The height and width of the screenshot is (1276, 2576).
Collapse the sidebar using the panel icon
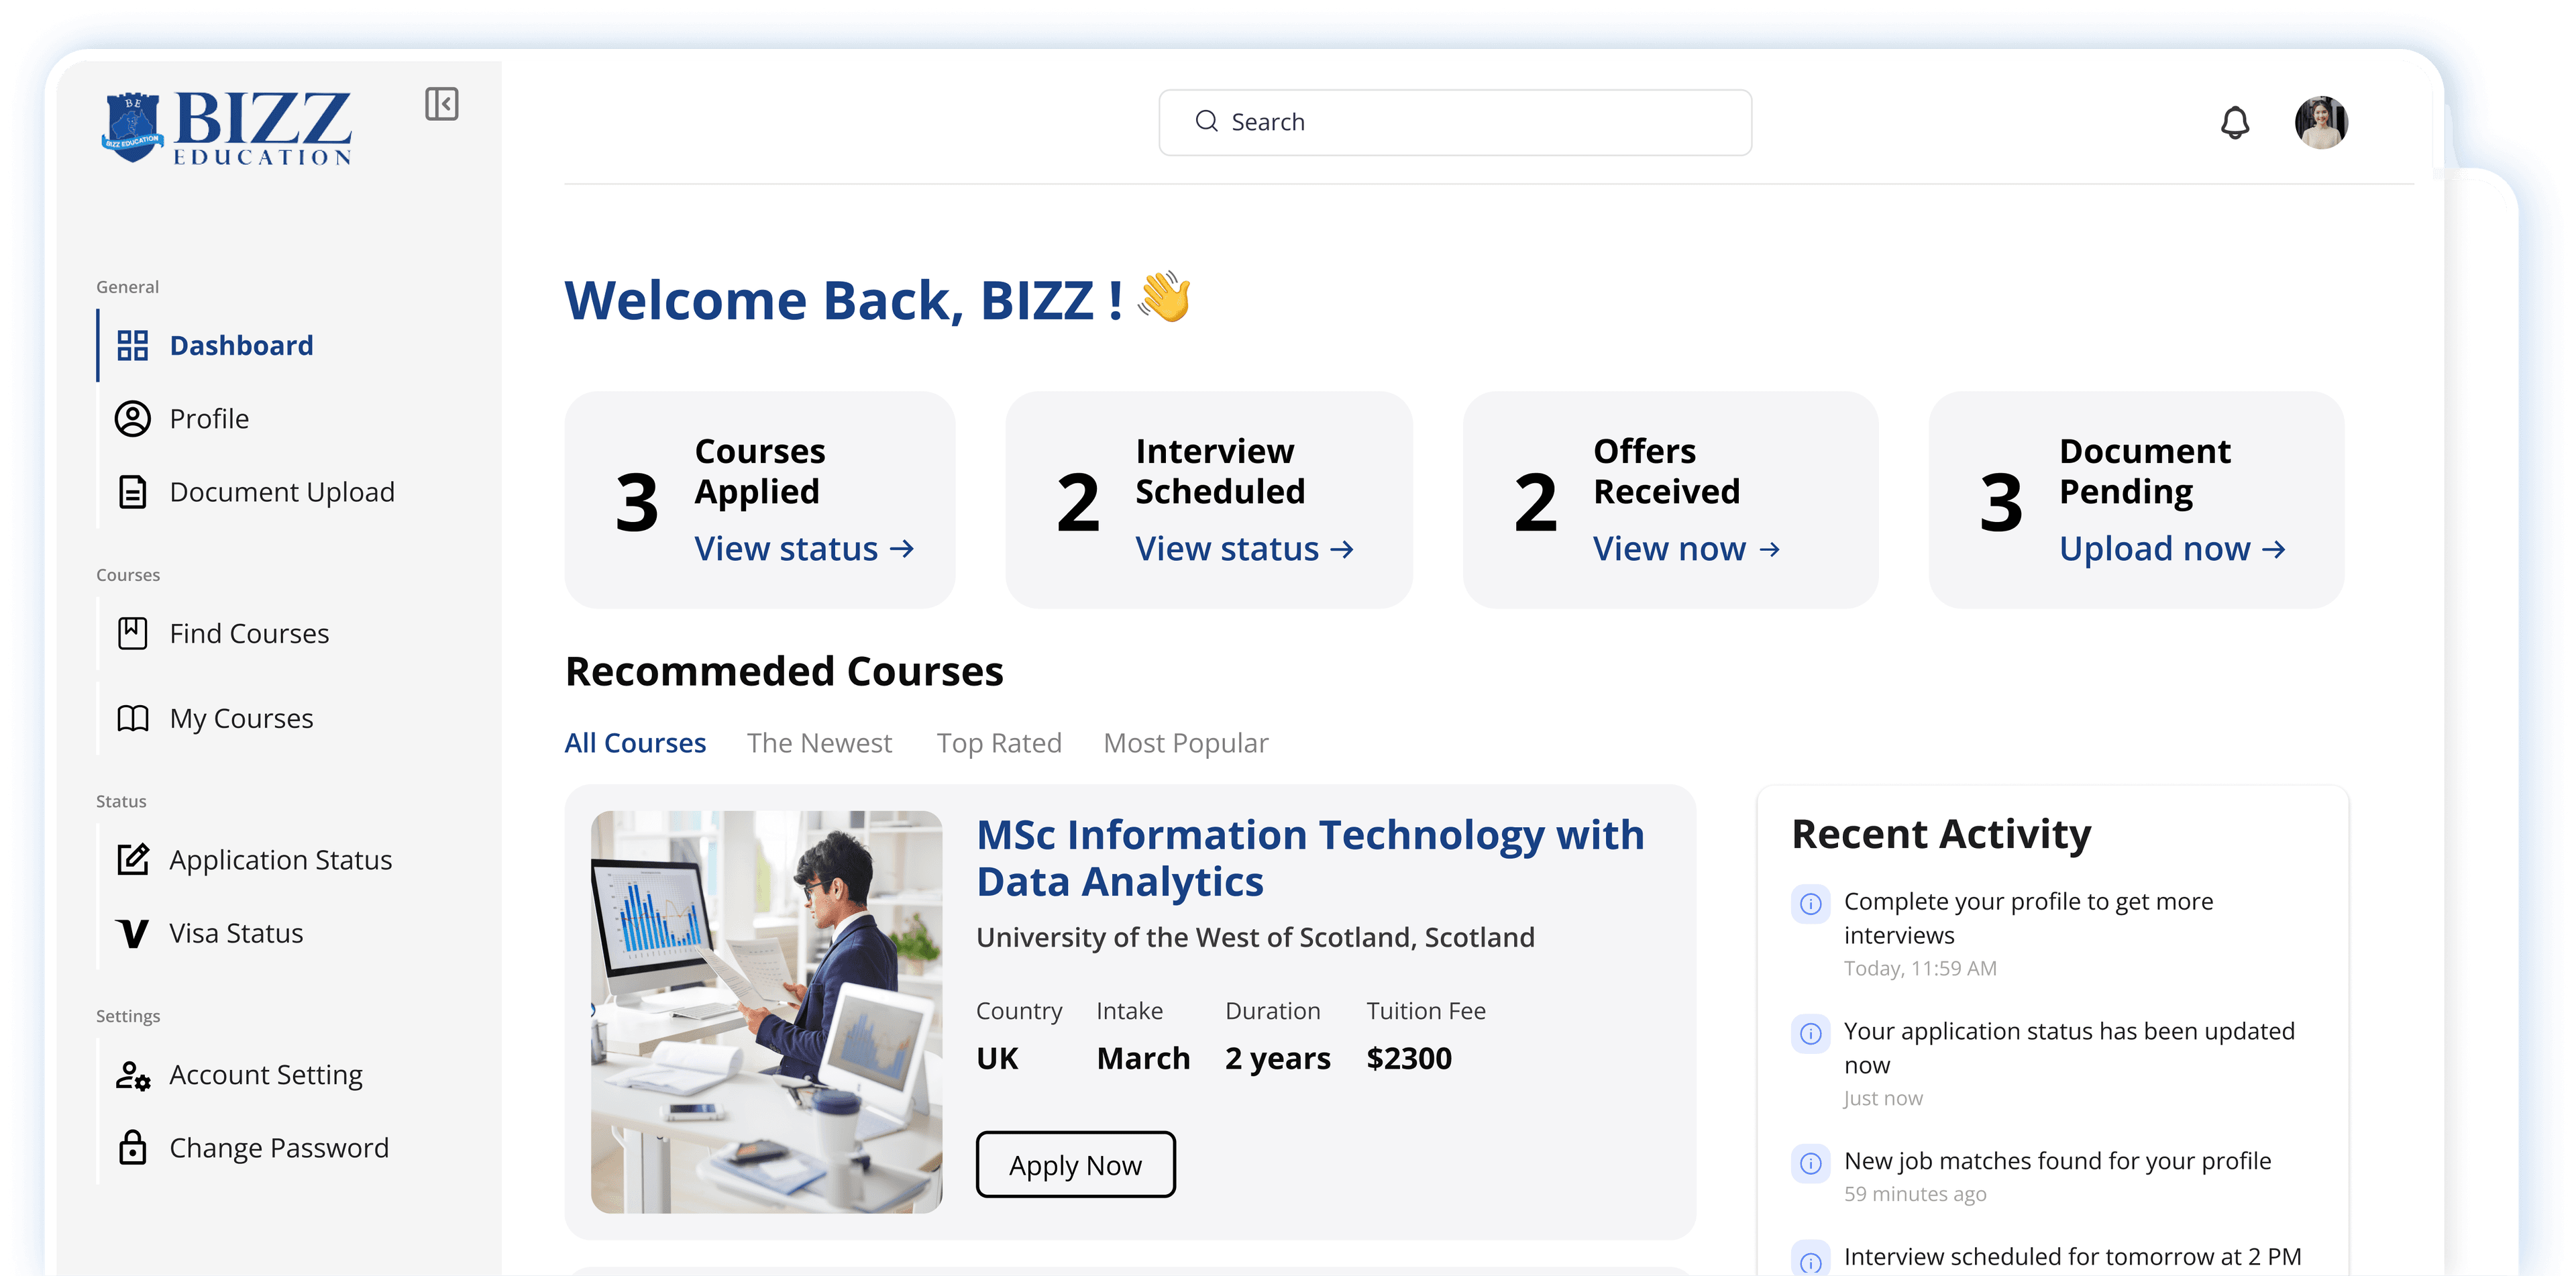tap(441, 104)
